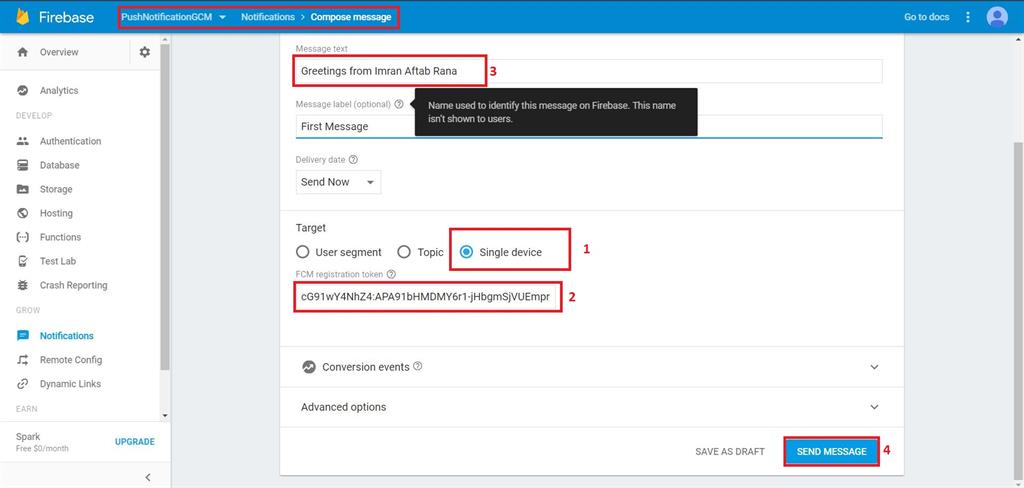Collapse the sidebar with left chevron
Screen dimensions: 1024x488
point(148,478)
